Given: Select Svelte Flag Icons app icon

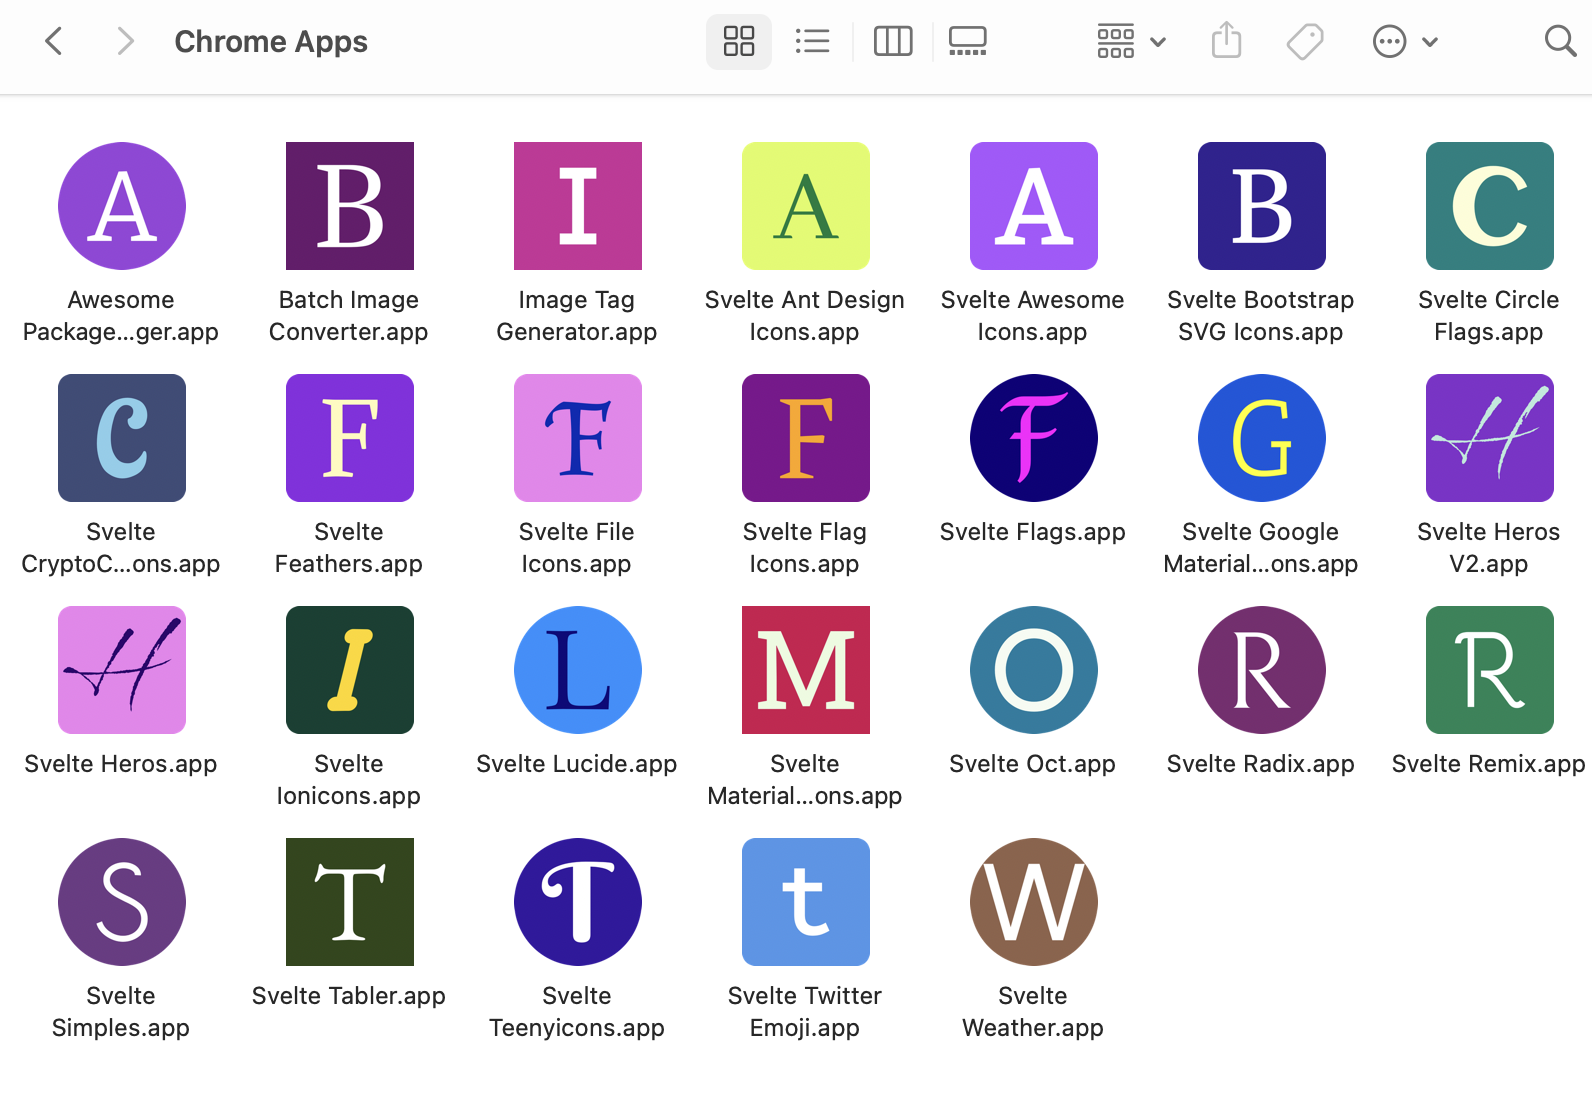Looking at the screenshot, I should tap(806, 438).
